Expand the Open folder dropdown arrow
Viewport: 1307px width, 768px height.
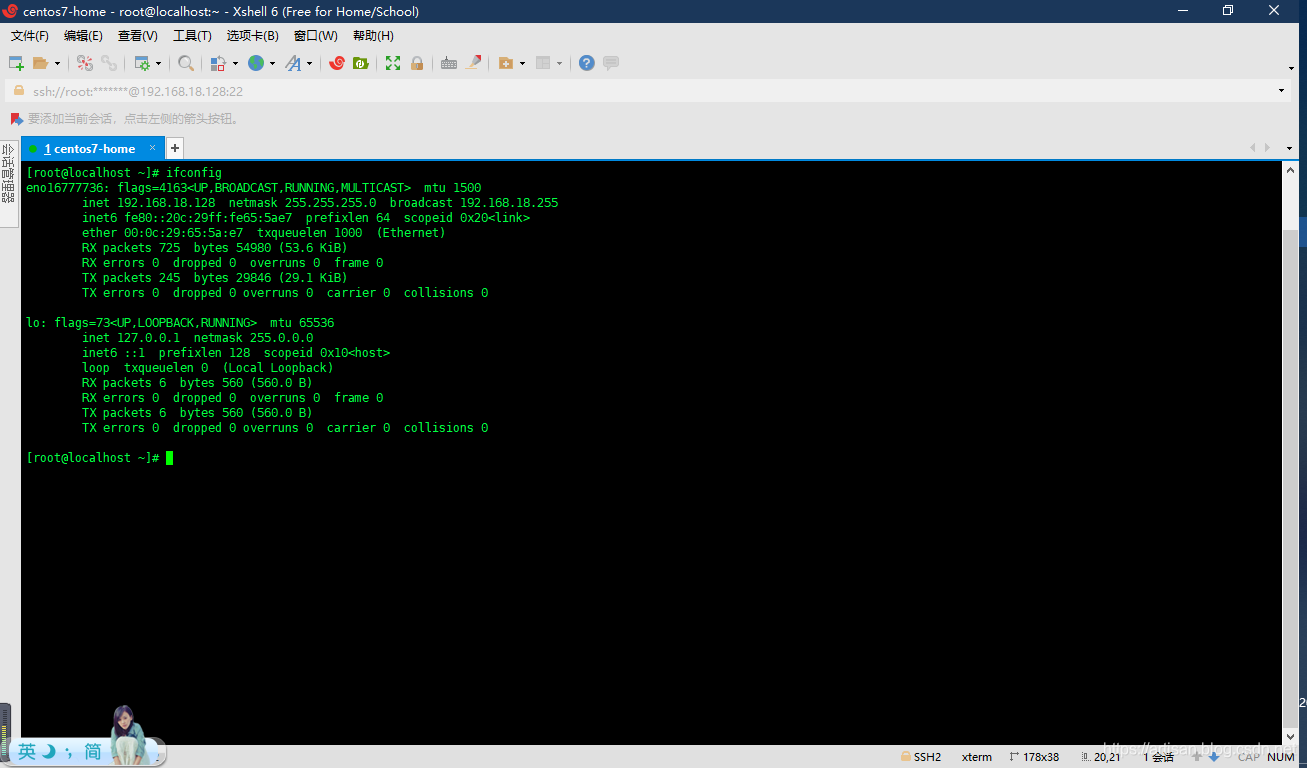pyautogui.click(x=57, y=64)
